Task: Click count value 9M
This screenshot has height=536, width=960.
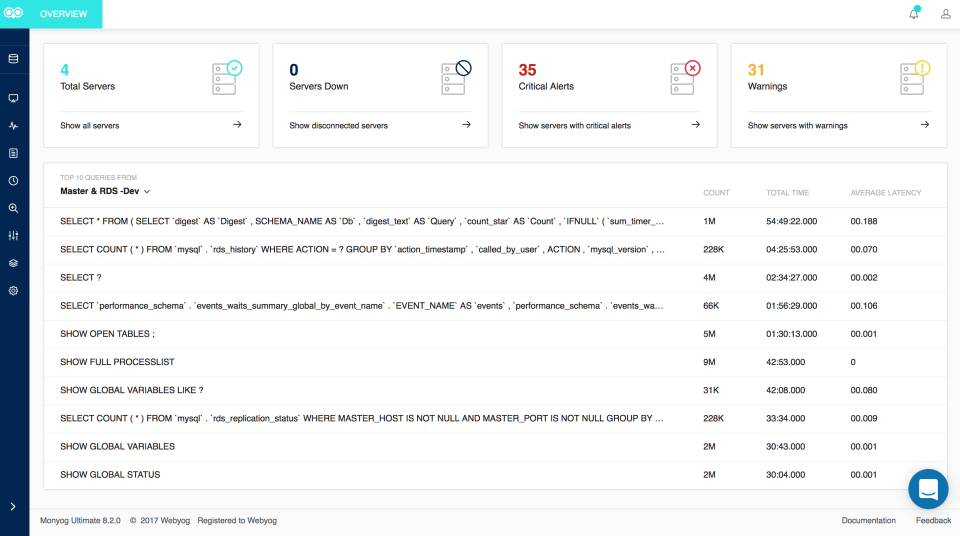Action: (709, 362)
